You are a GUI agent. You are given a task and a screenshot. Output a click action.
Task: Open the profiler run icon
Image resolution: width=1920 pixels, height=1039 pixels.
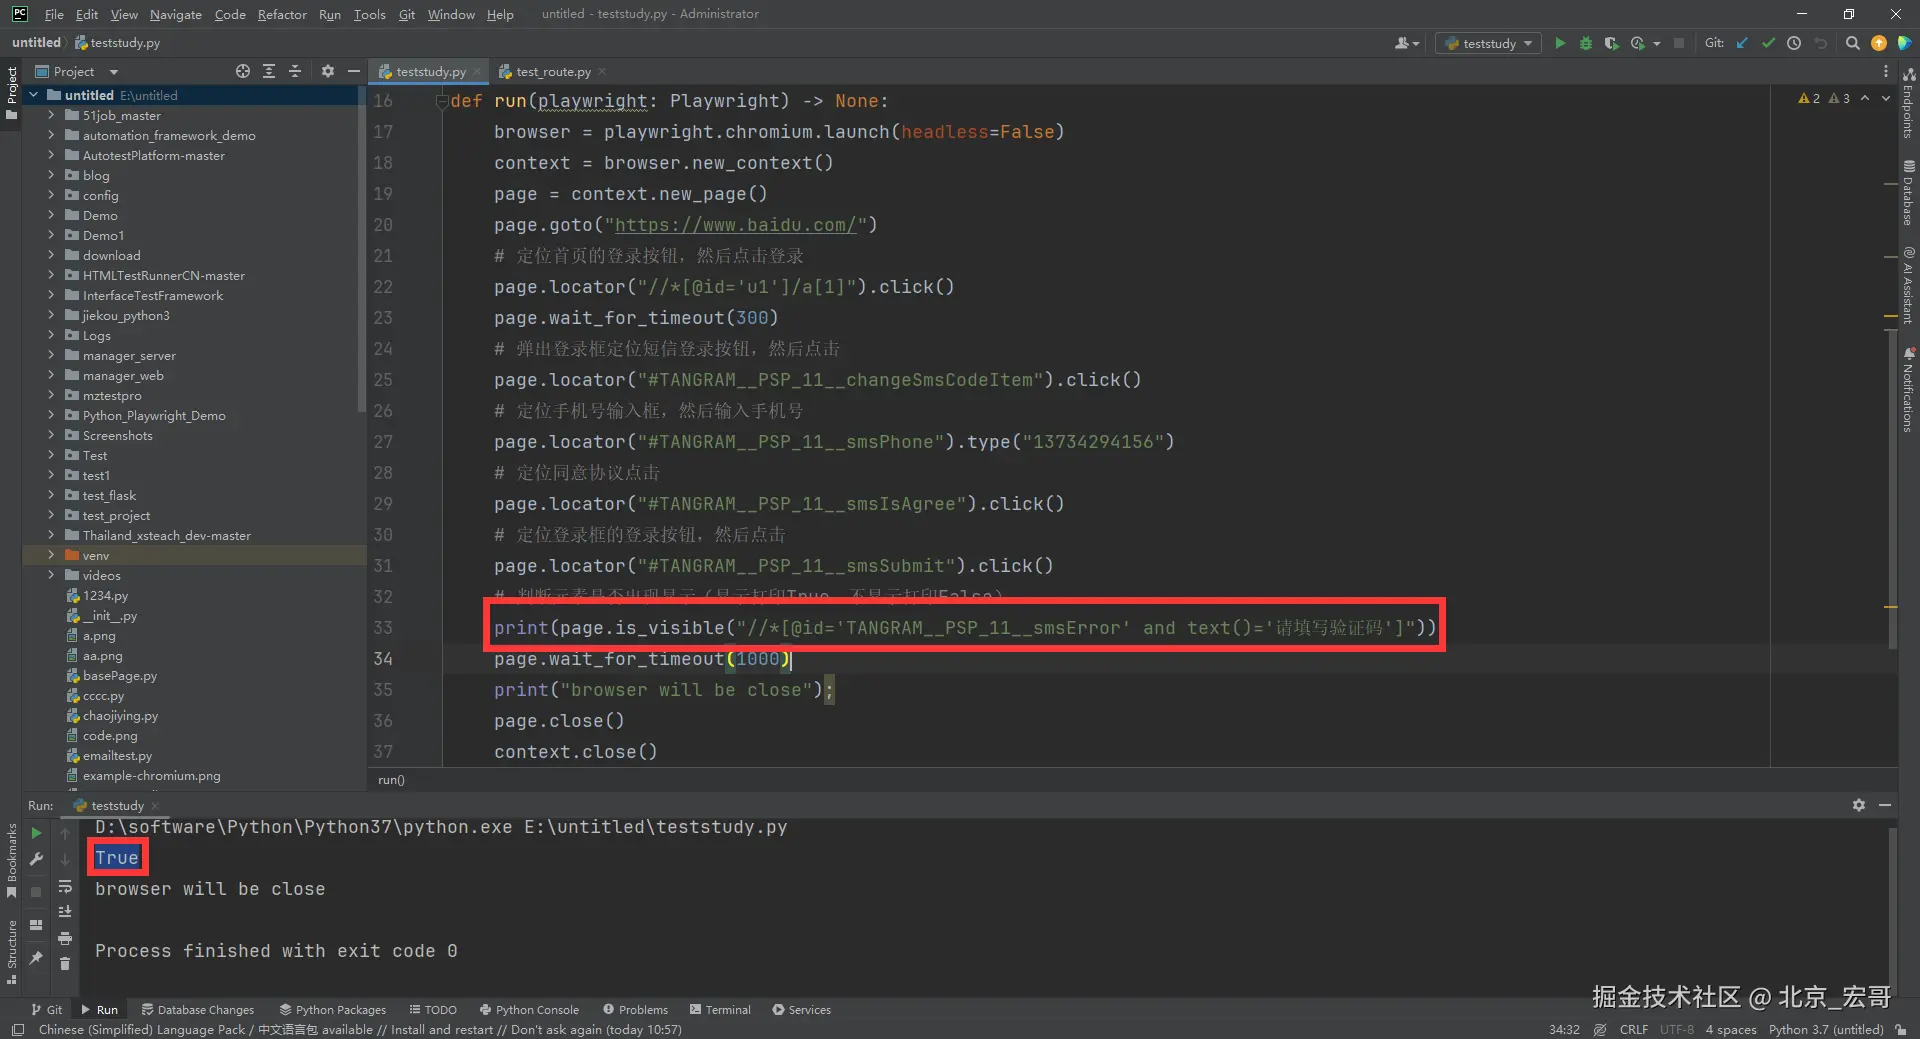pos(1637,43)
